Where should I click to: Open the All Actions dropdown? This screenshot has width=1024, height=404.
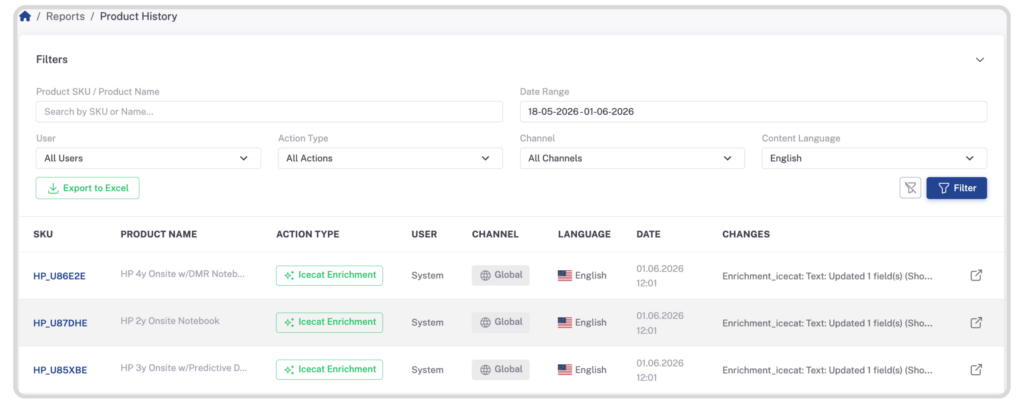pos(391,158)
